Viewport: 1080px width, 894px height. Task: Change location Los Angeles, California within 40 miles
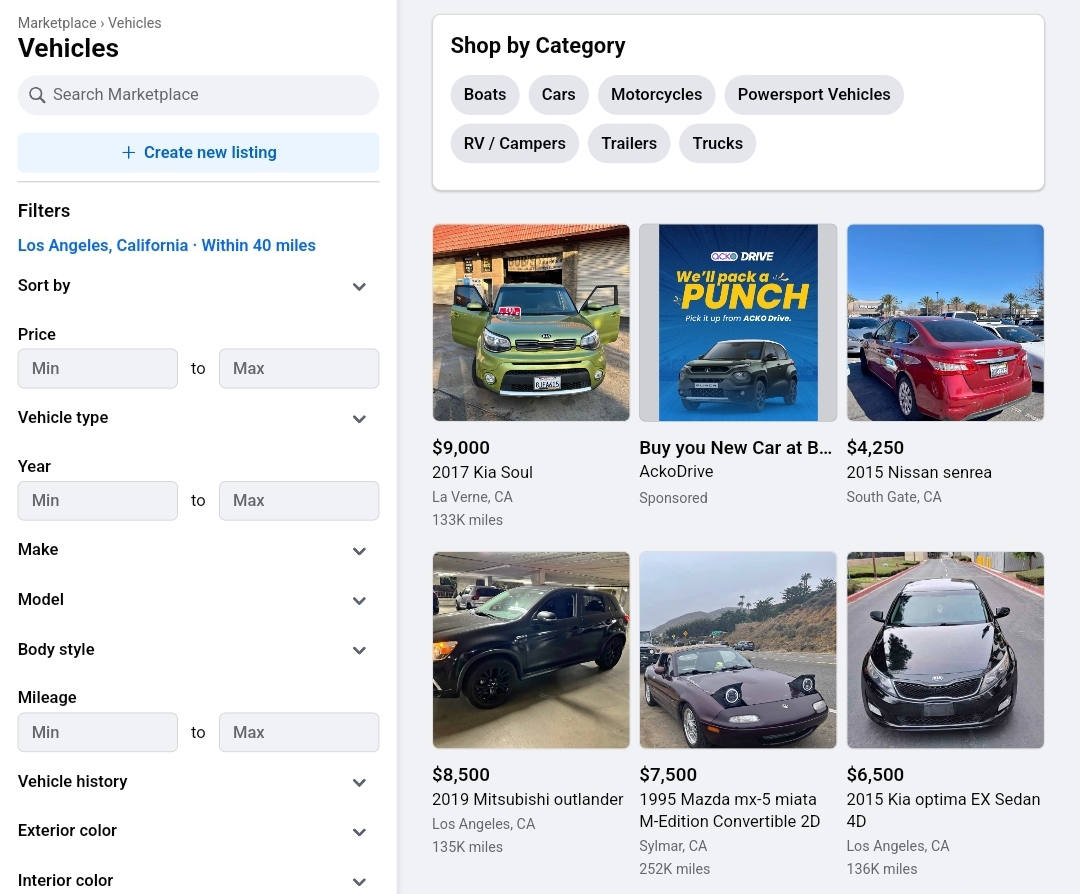(167, 245)
